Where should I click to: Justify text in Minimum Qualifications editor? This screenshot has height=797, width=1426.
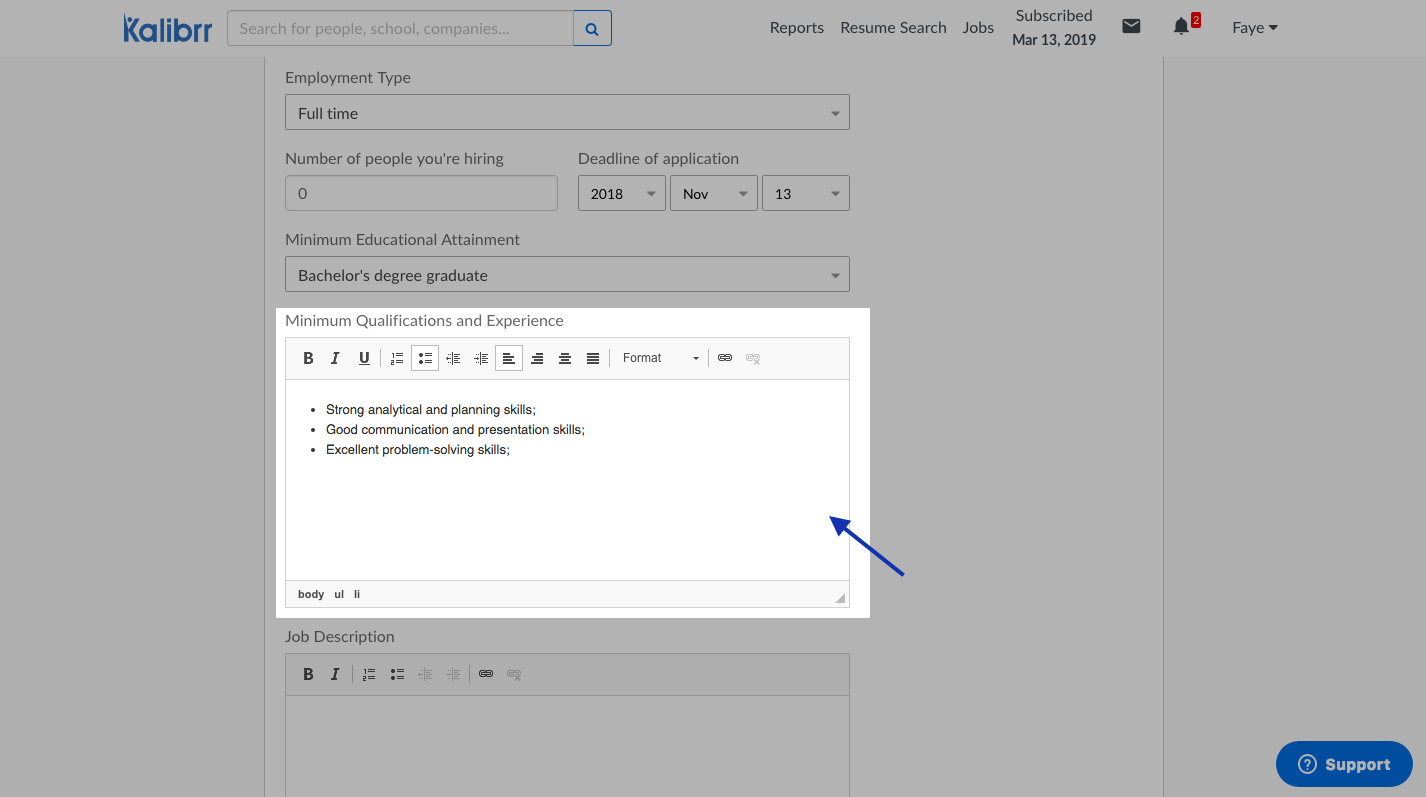[x=593, y=358]
